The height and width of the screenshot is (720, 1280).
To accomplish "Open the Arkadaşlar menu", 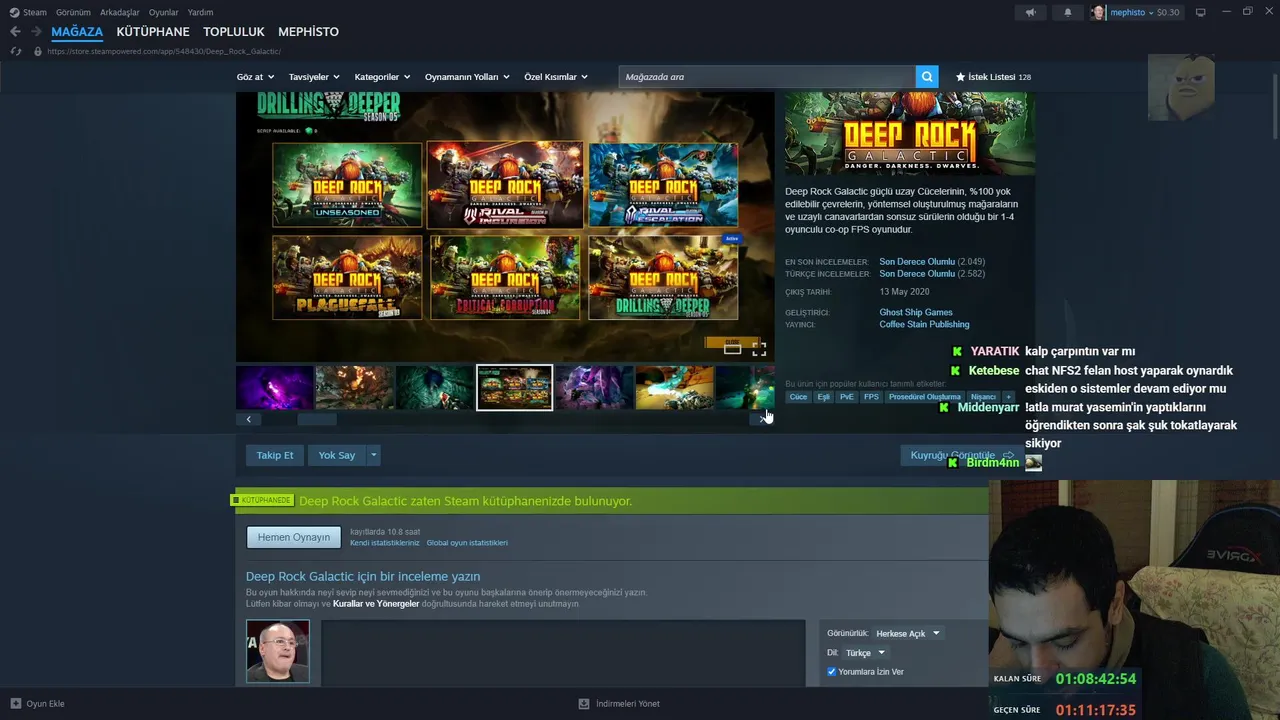I will tap(120, 12).
